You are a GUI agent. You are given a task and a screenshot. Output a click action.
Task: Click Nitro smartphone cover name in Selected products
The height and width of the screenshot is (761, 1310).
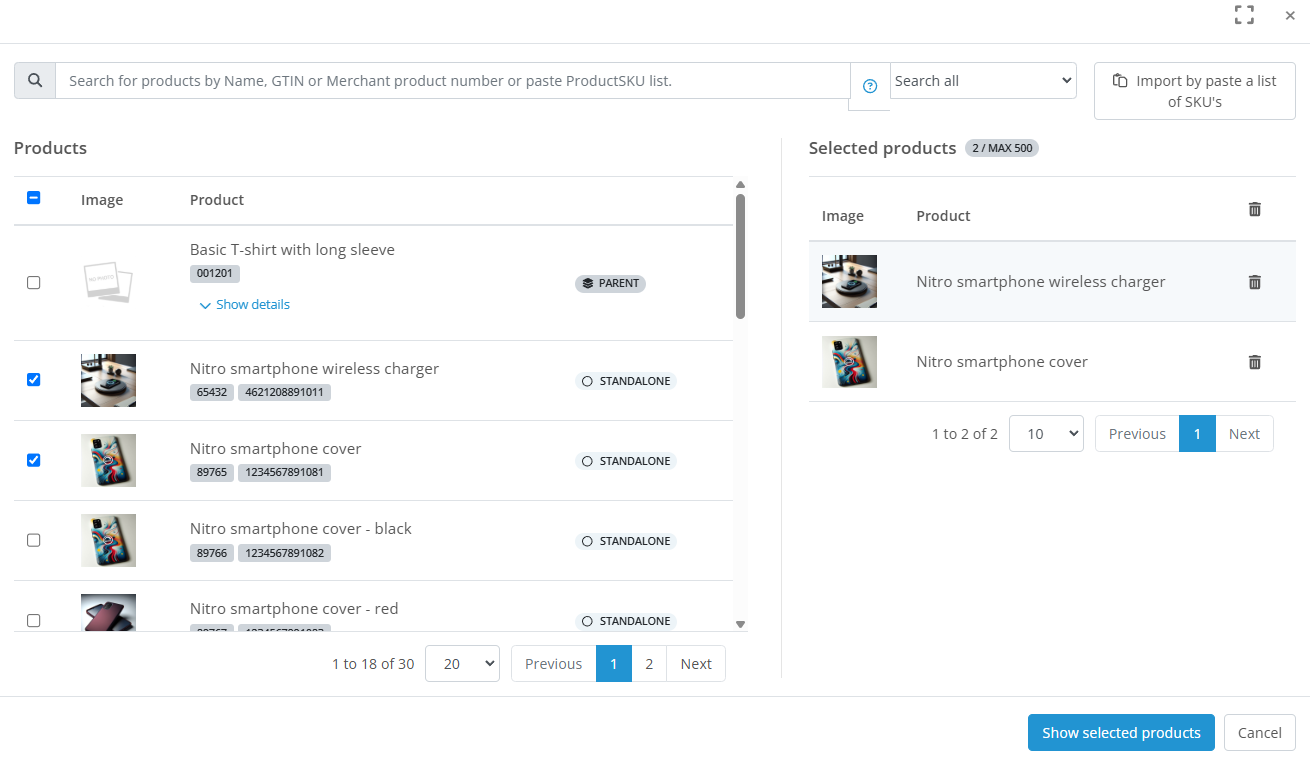tap(1002, 362)
